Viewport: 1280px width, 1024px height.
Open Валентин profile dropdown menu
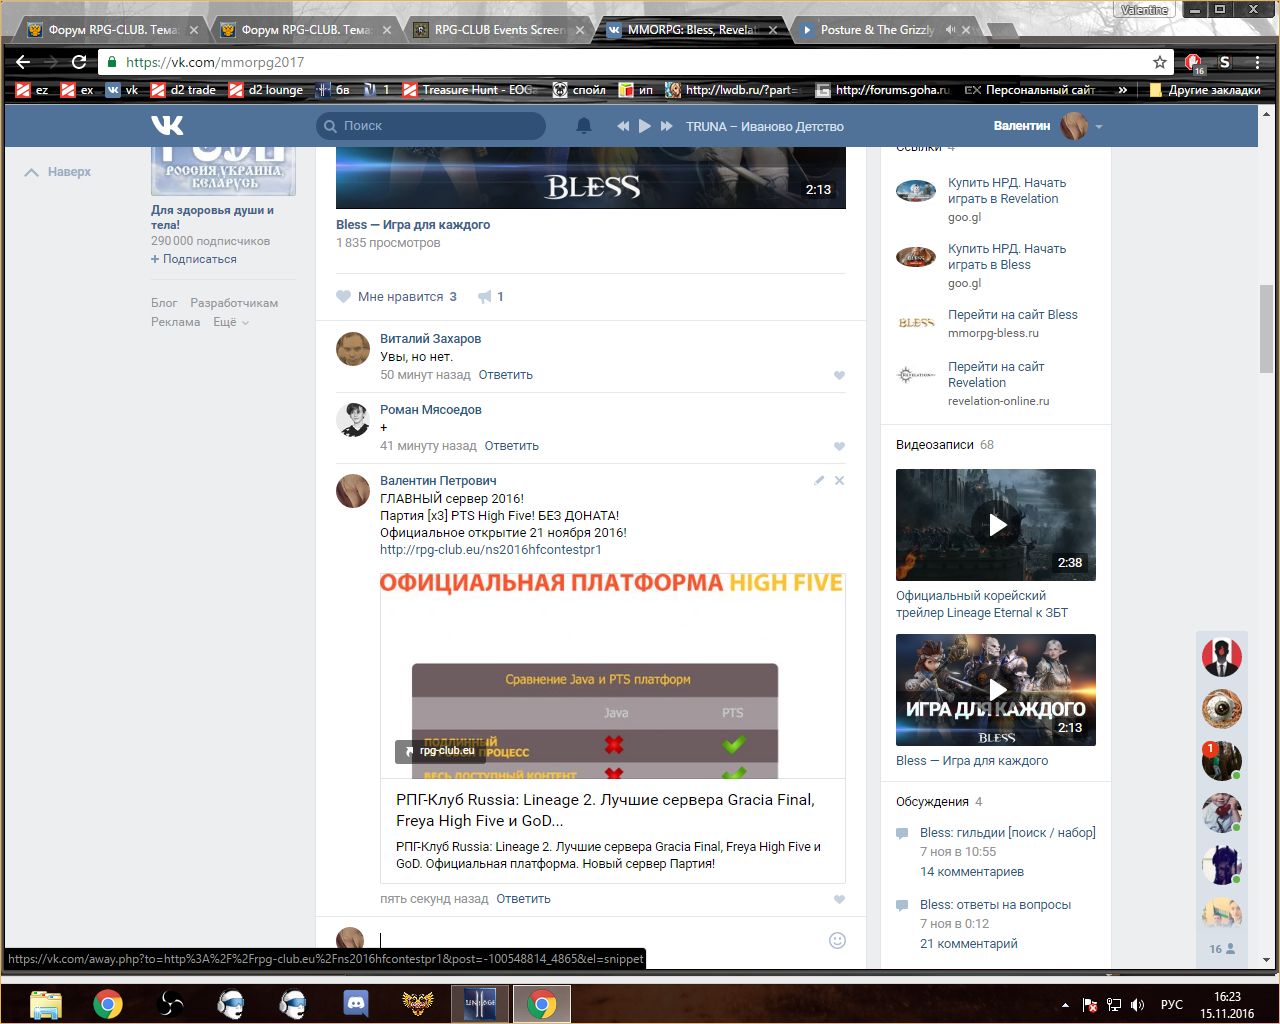pos(1048,126)
